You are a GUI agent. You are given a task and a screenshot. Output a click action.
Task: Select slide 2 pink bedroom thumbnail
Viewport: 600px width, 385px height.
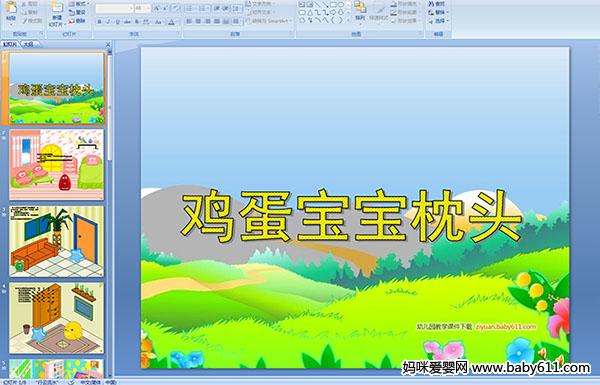56,164
